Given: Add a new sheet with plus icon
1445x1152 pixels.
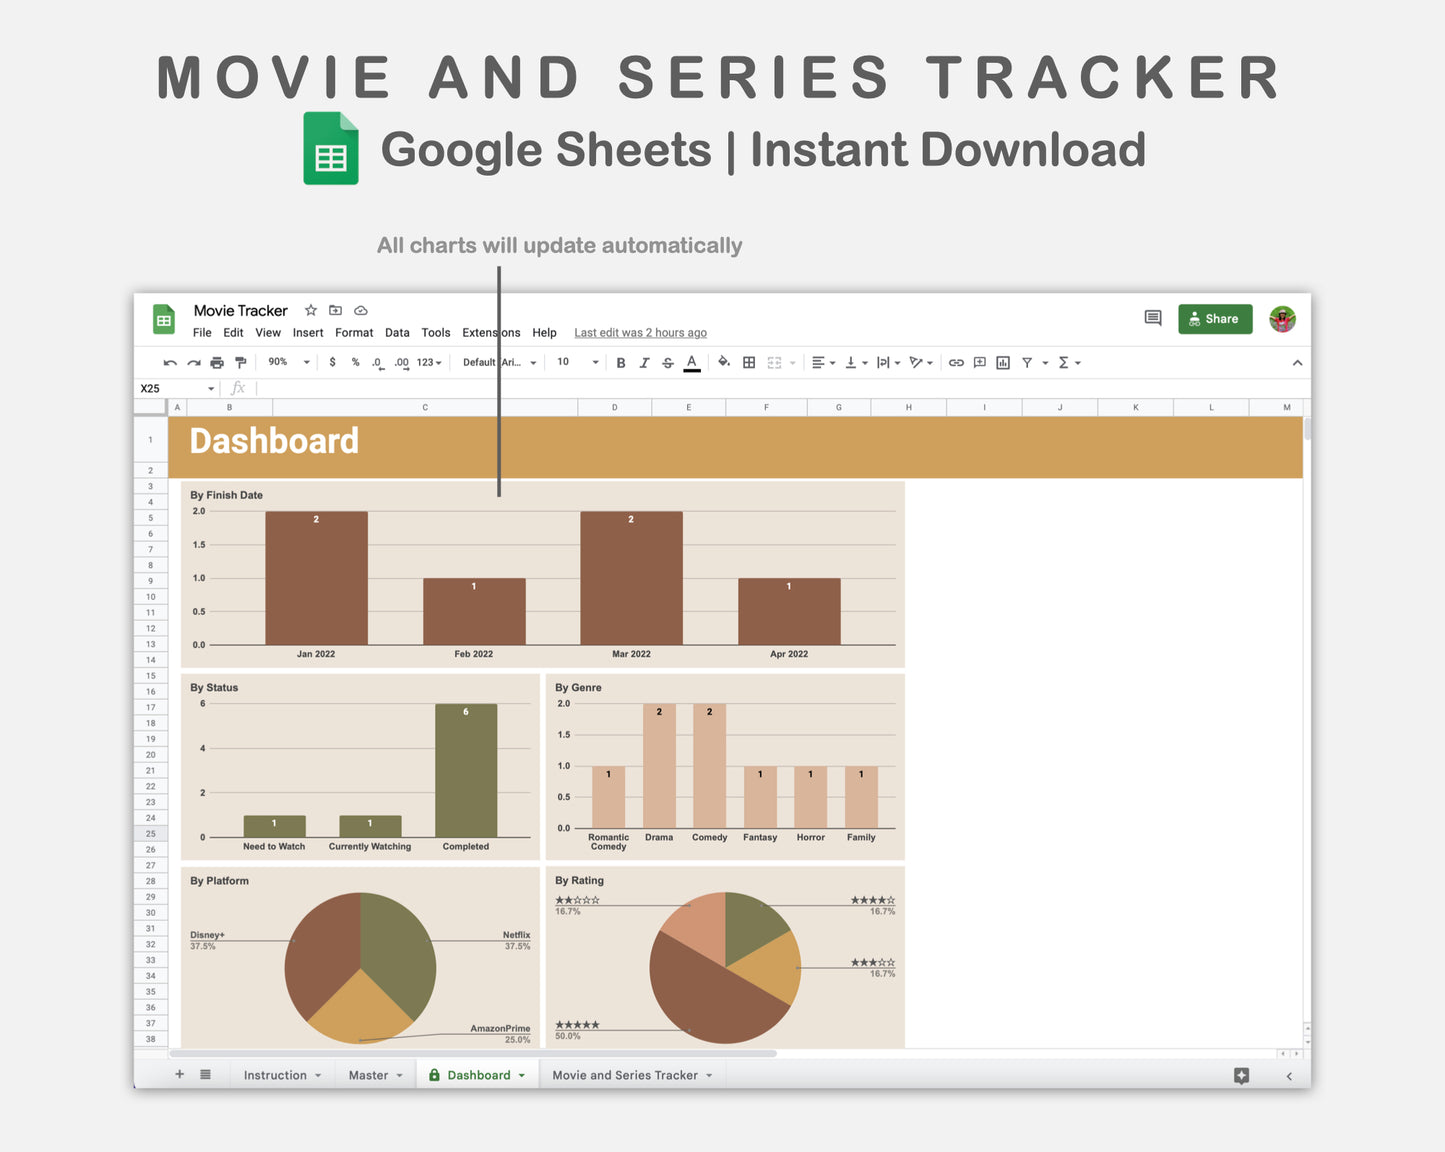Looking at the screenshot, I should click(x=180, y=1075).
